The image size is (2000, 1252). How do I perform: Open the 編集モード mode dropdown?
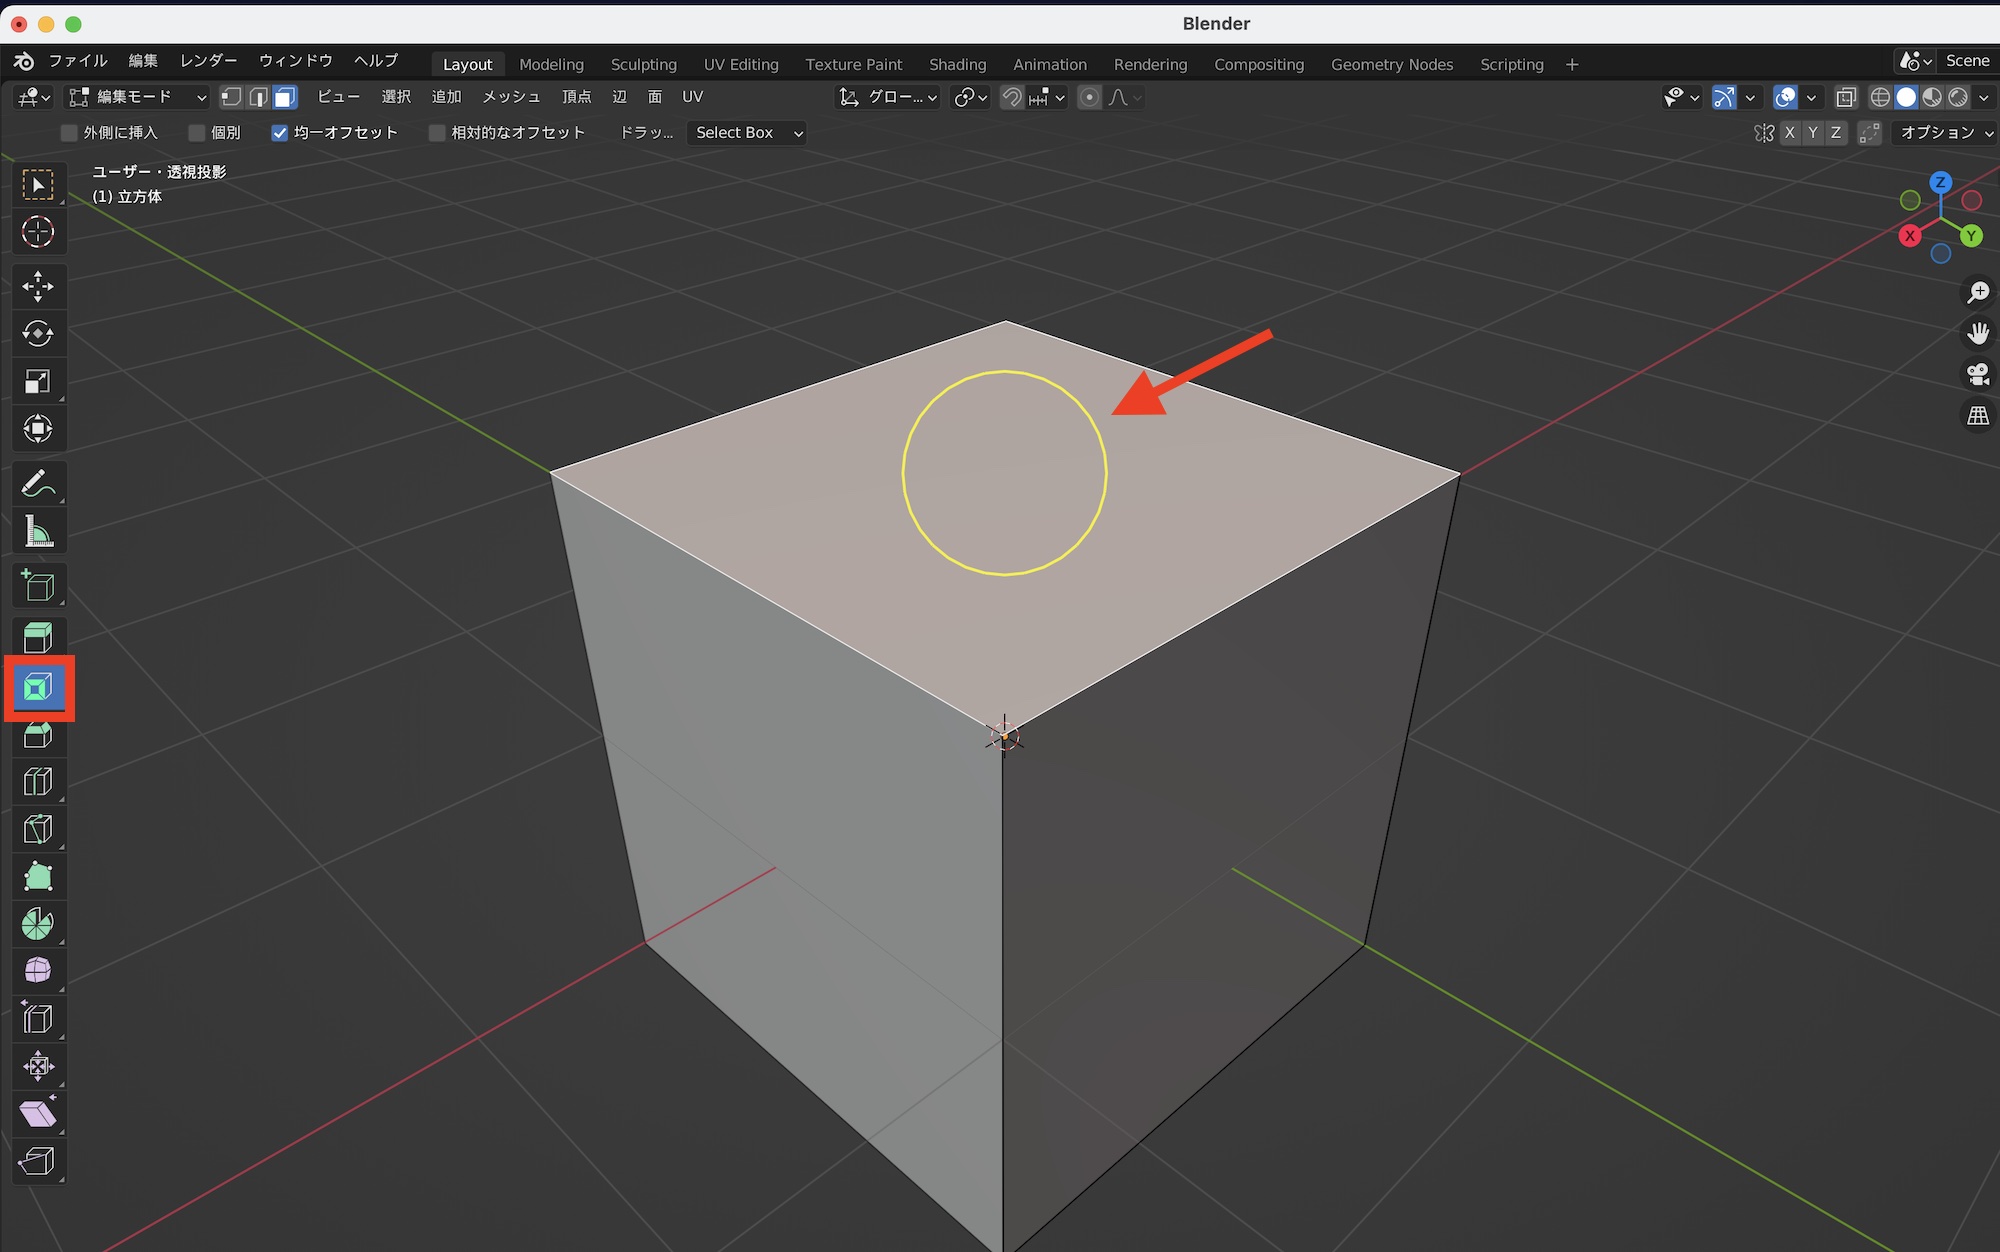pos(137,97)
